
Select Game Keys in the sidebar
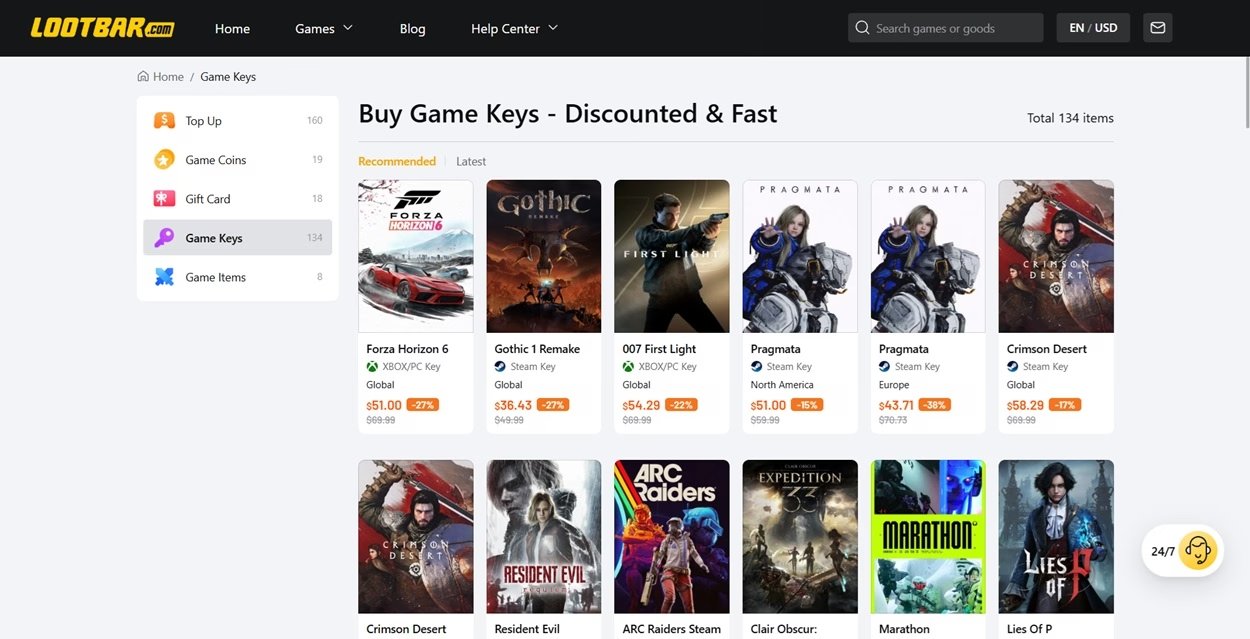tap(238, 238)
